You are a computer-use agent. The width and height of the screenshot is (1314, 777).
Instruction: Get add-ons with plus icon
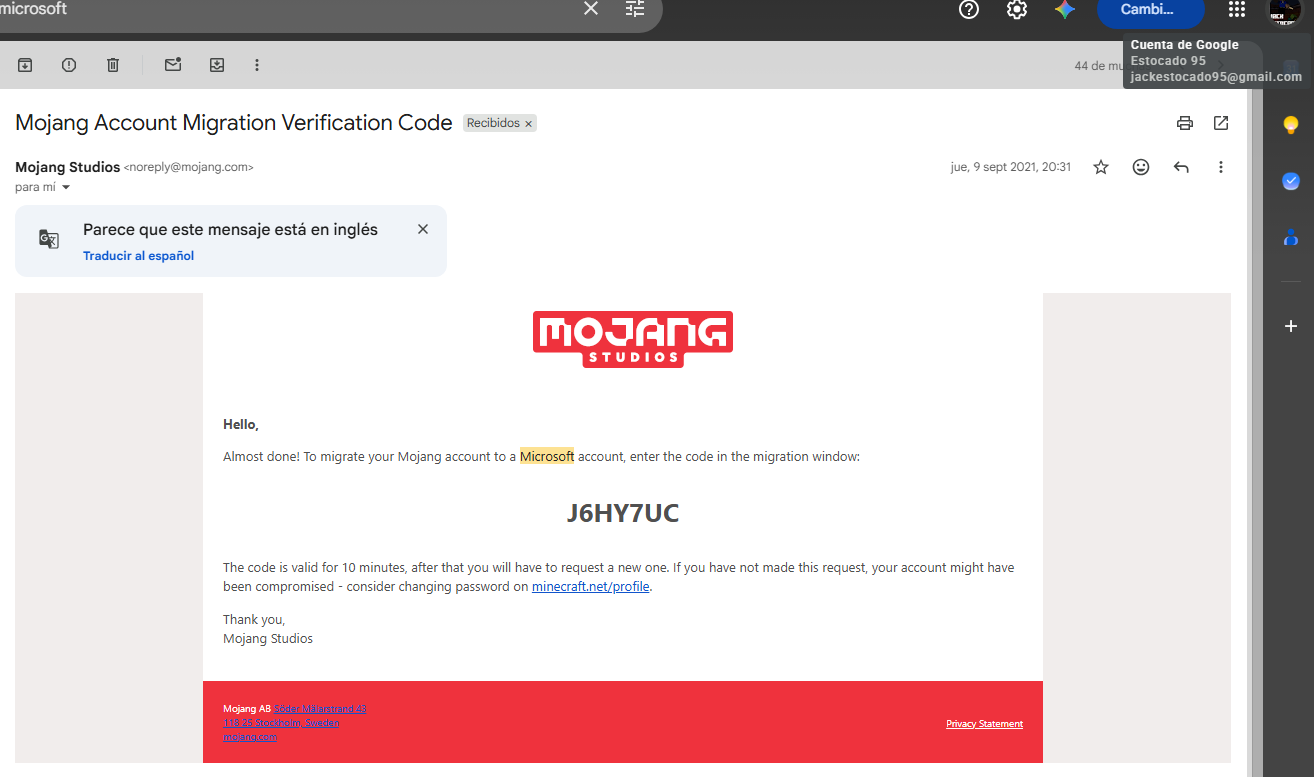(1291, 326)
